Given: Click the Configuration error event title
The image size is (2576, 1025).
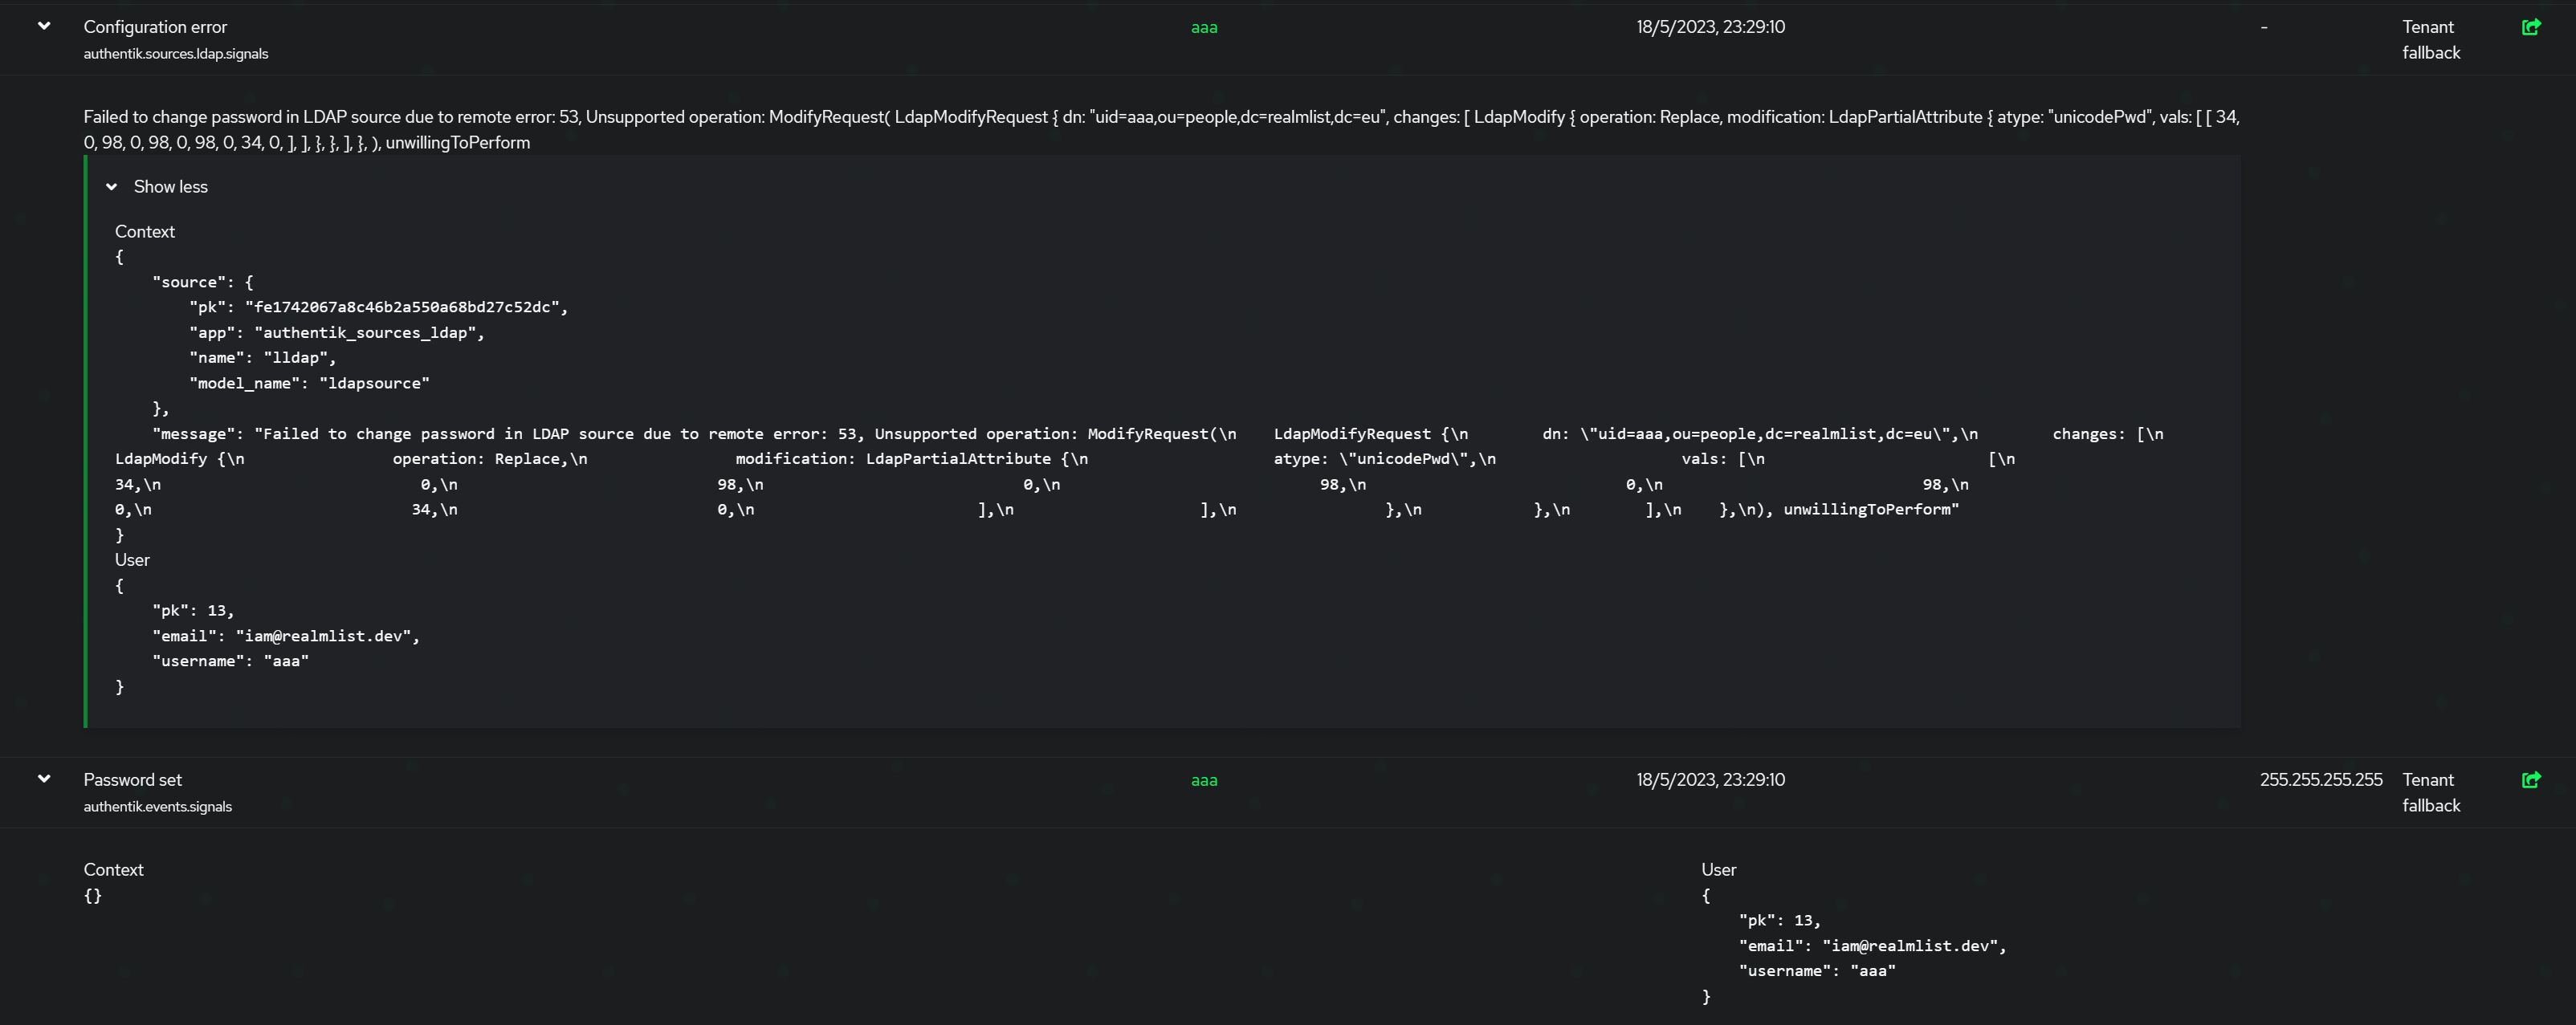Looking at the screenshot, I should click(x=155, y=27).
